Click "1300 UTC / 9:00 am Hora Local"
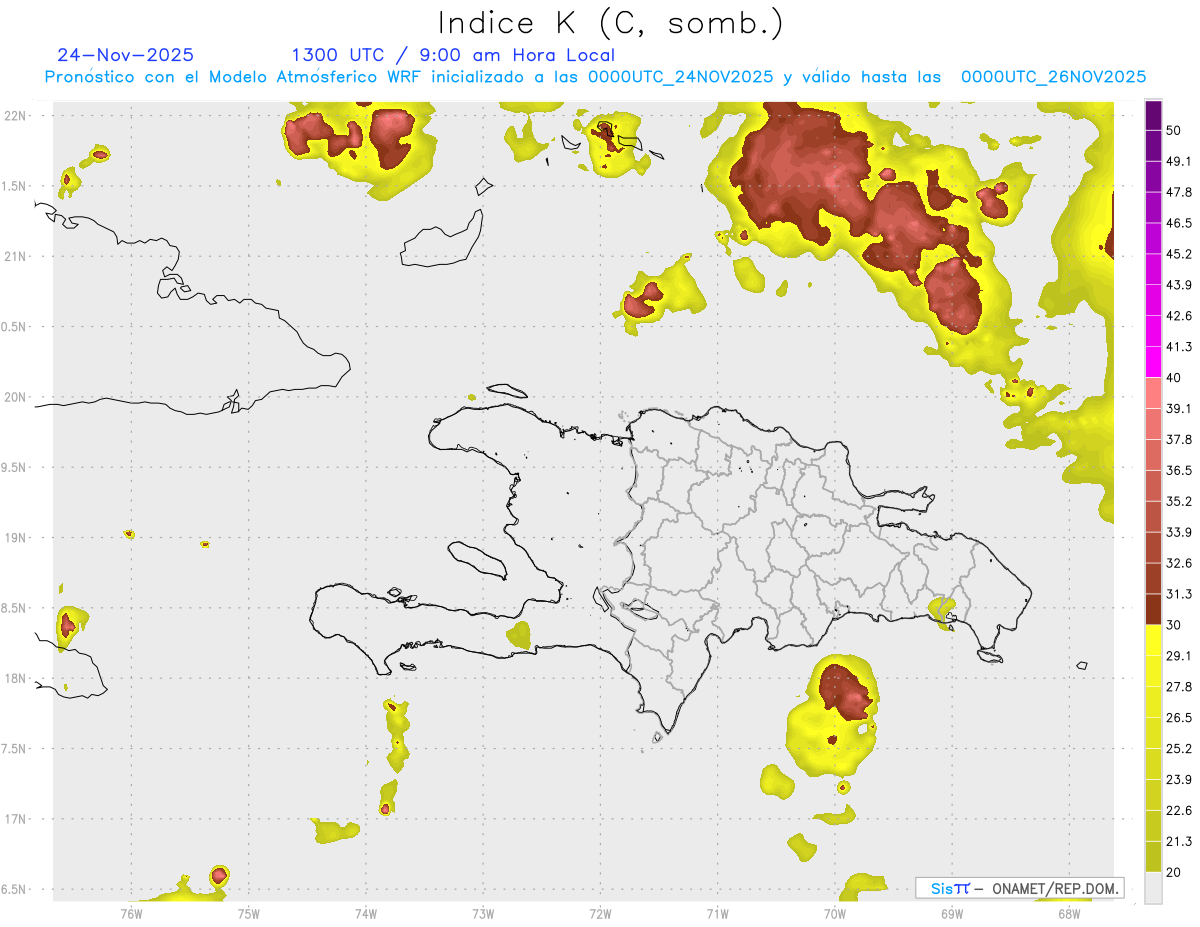This screenshot has height=927, width=1200. (x=453, y=55)
